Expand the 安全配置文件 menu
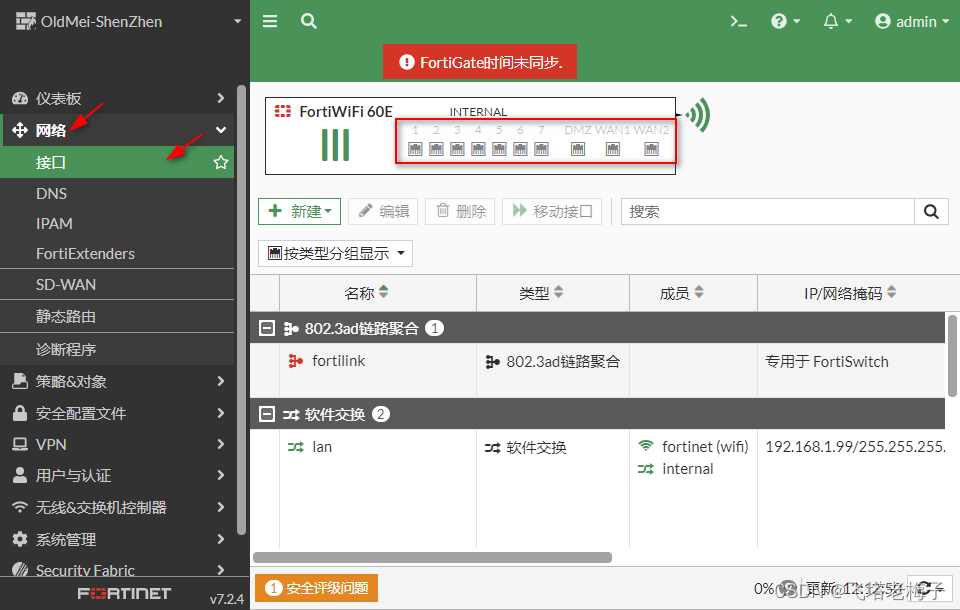 (x=118, y=413)
